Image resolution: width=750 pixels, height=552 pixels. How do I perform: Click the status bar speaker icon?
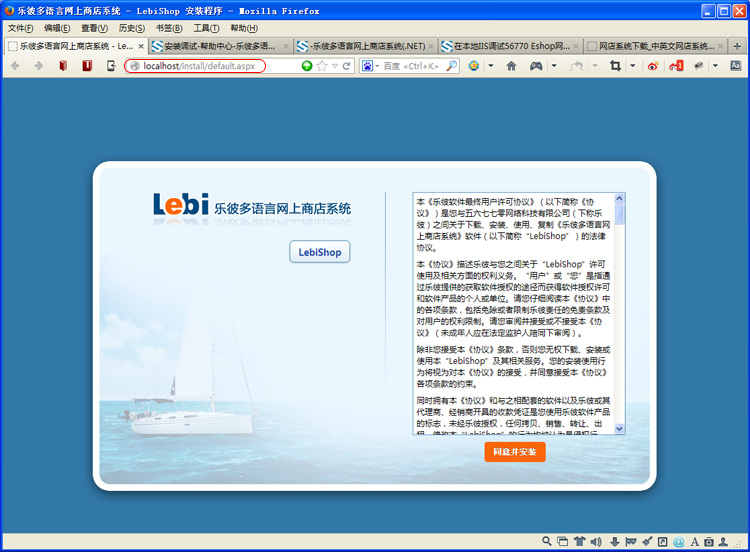point(596,541)
